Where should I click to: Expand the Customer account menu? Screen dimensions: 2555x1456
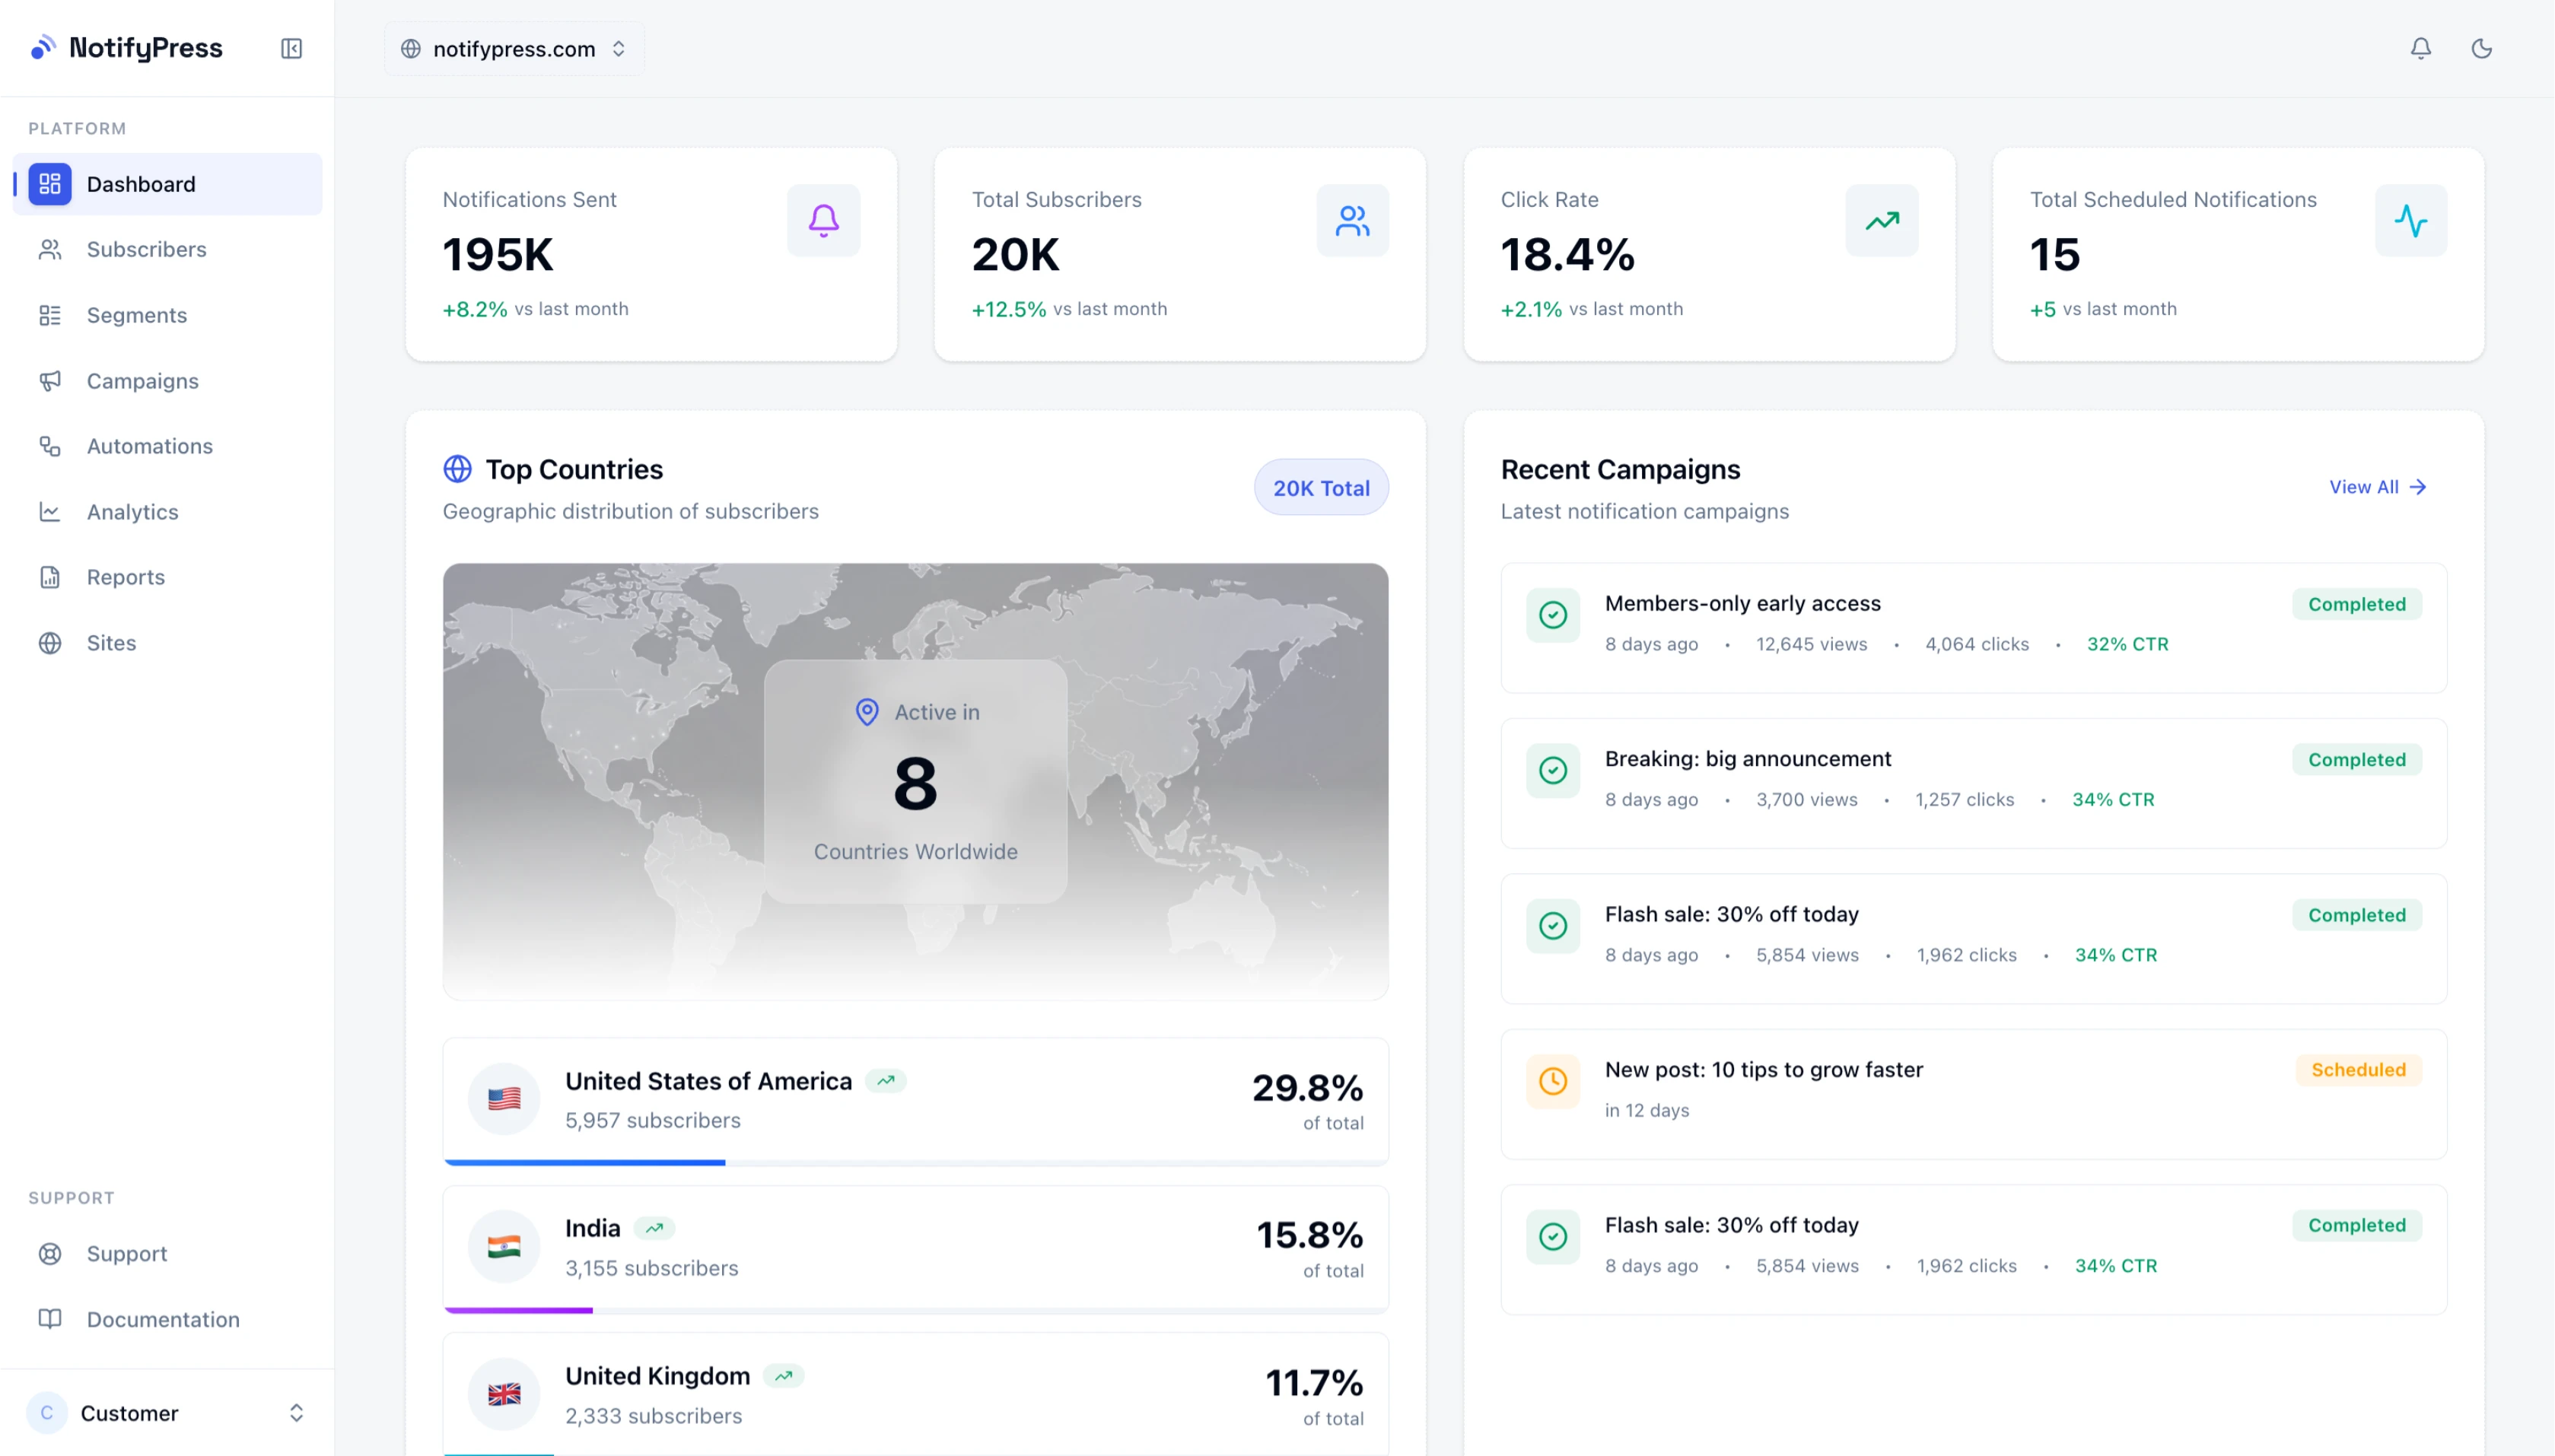point(167,1412)
